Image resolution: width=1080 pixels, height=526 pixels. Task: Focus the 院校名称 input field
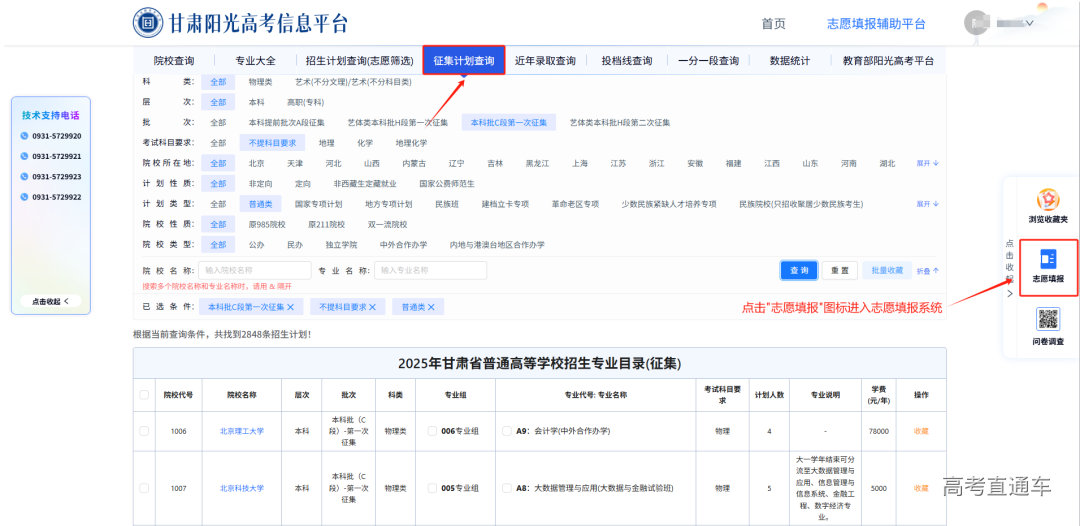tap(255, 270)
